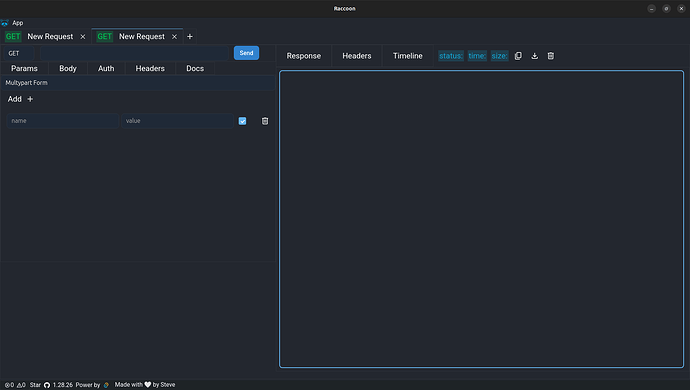
Task: Click the error count icon in status bar
Action: 7,385
